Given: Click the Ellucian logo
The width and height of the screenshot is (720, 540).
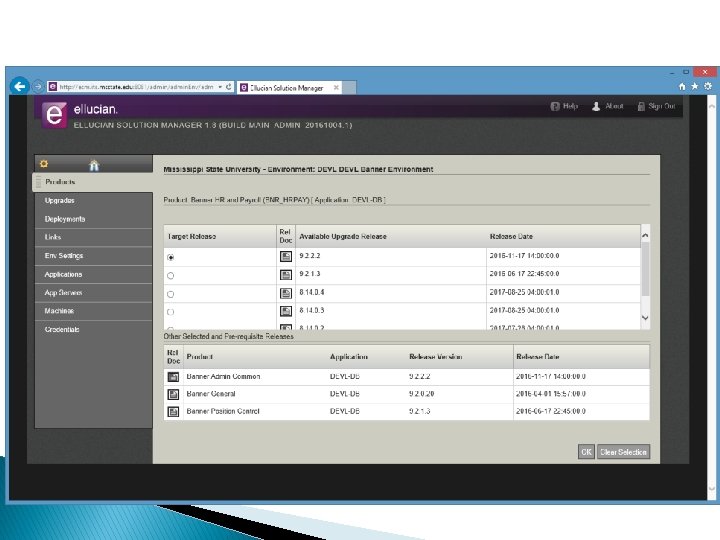Looking at the screenshot, I should (54, 114).
